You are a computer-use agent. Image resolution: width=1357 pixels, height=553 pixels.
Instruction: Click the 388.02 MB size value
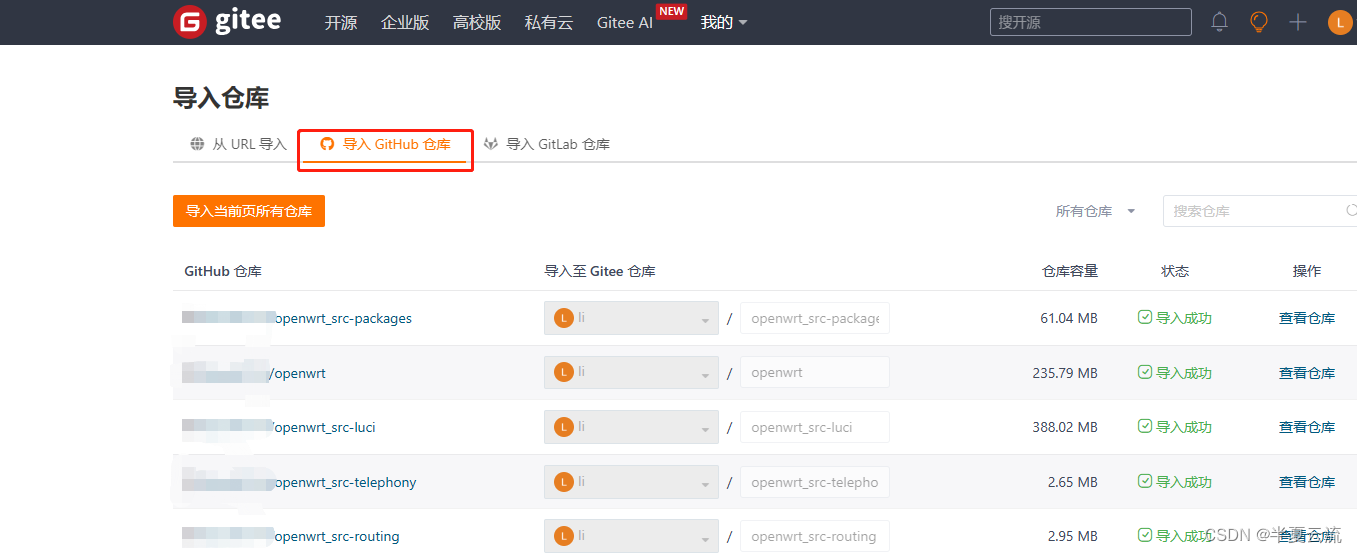point(1065,427)
